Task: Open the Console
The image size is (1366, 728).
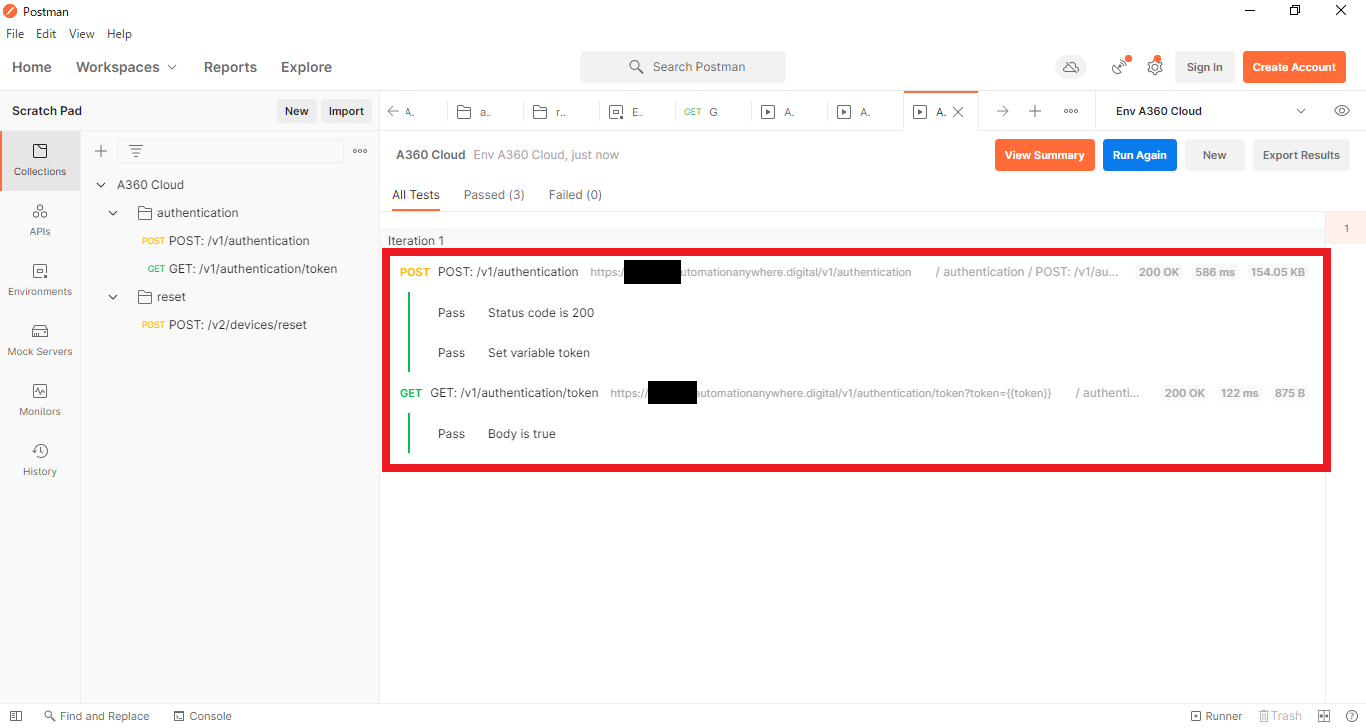Action: [x=203, y=716]
